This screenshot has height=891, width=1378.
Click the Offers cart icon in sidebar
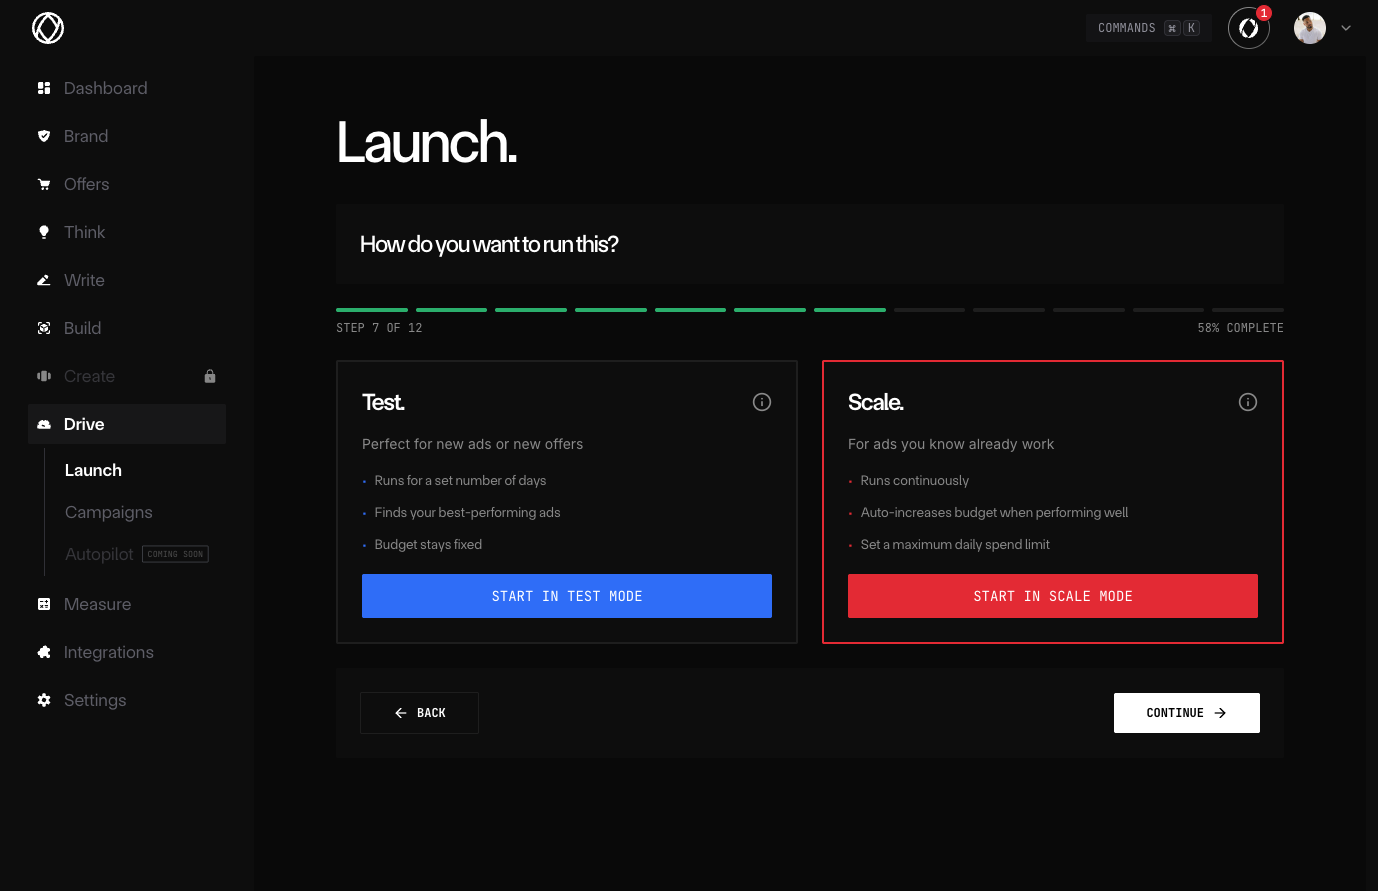(44, 184)
